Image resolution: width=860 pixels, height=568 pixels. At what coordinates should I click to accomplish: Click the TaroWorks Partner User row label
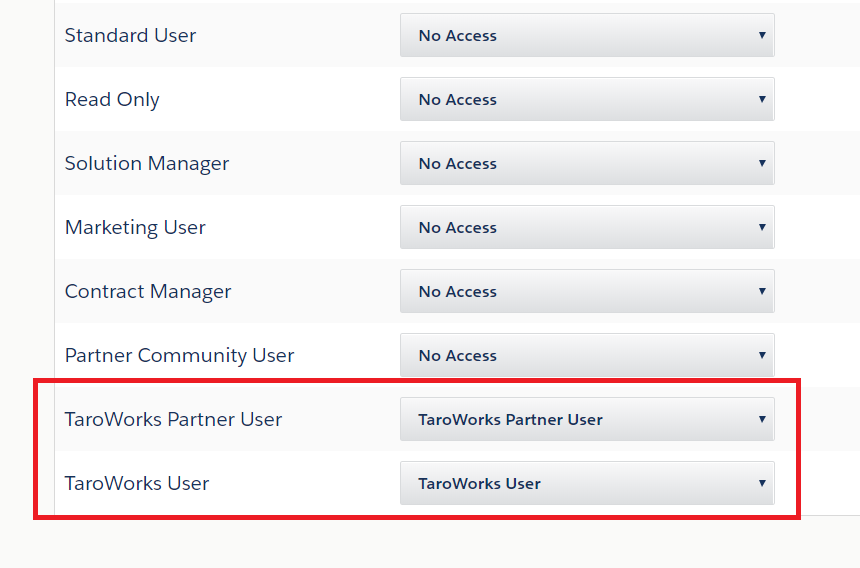[173, 419]
